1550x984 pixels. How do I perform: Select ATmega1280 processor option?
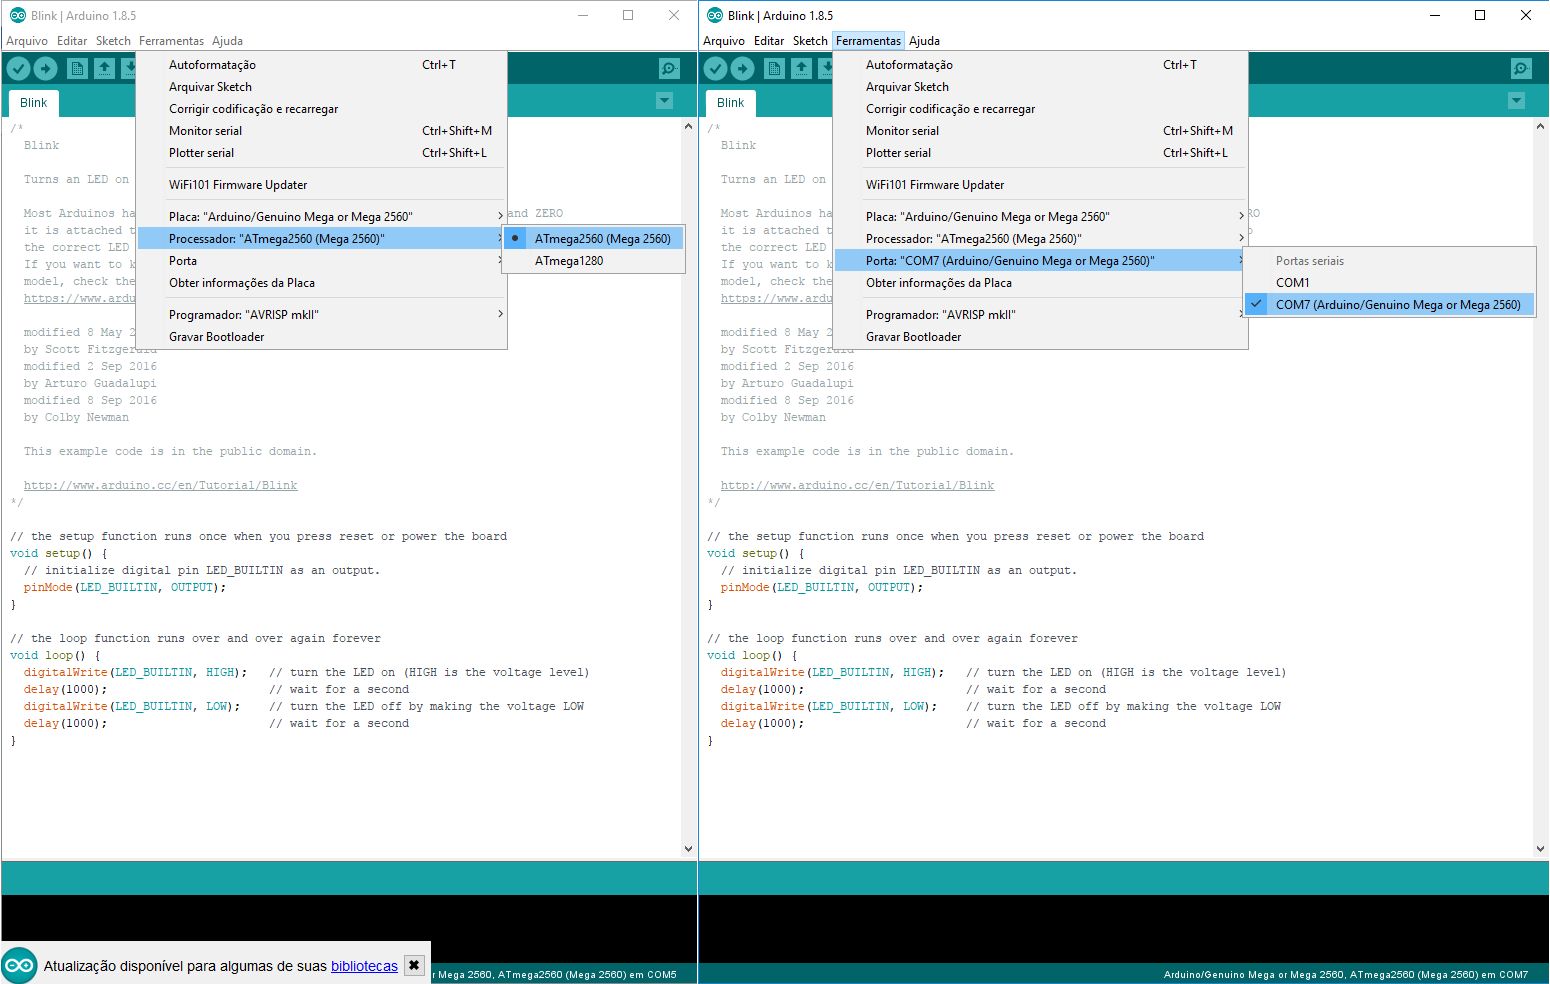(x=594, y=261)
